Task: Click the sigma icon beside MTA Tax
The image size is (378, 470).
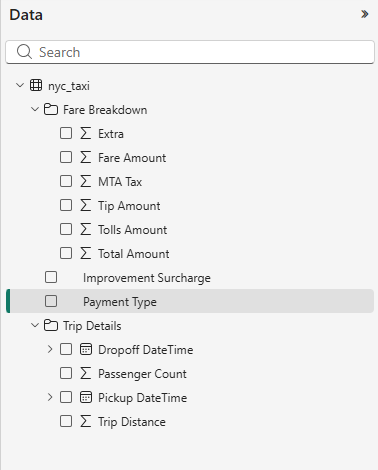Action: pos(86,181)
